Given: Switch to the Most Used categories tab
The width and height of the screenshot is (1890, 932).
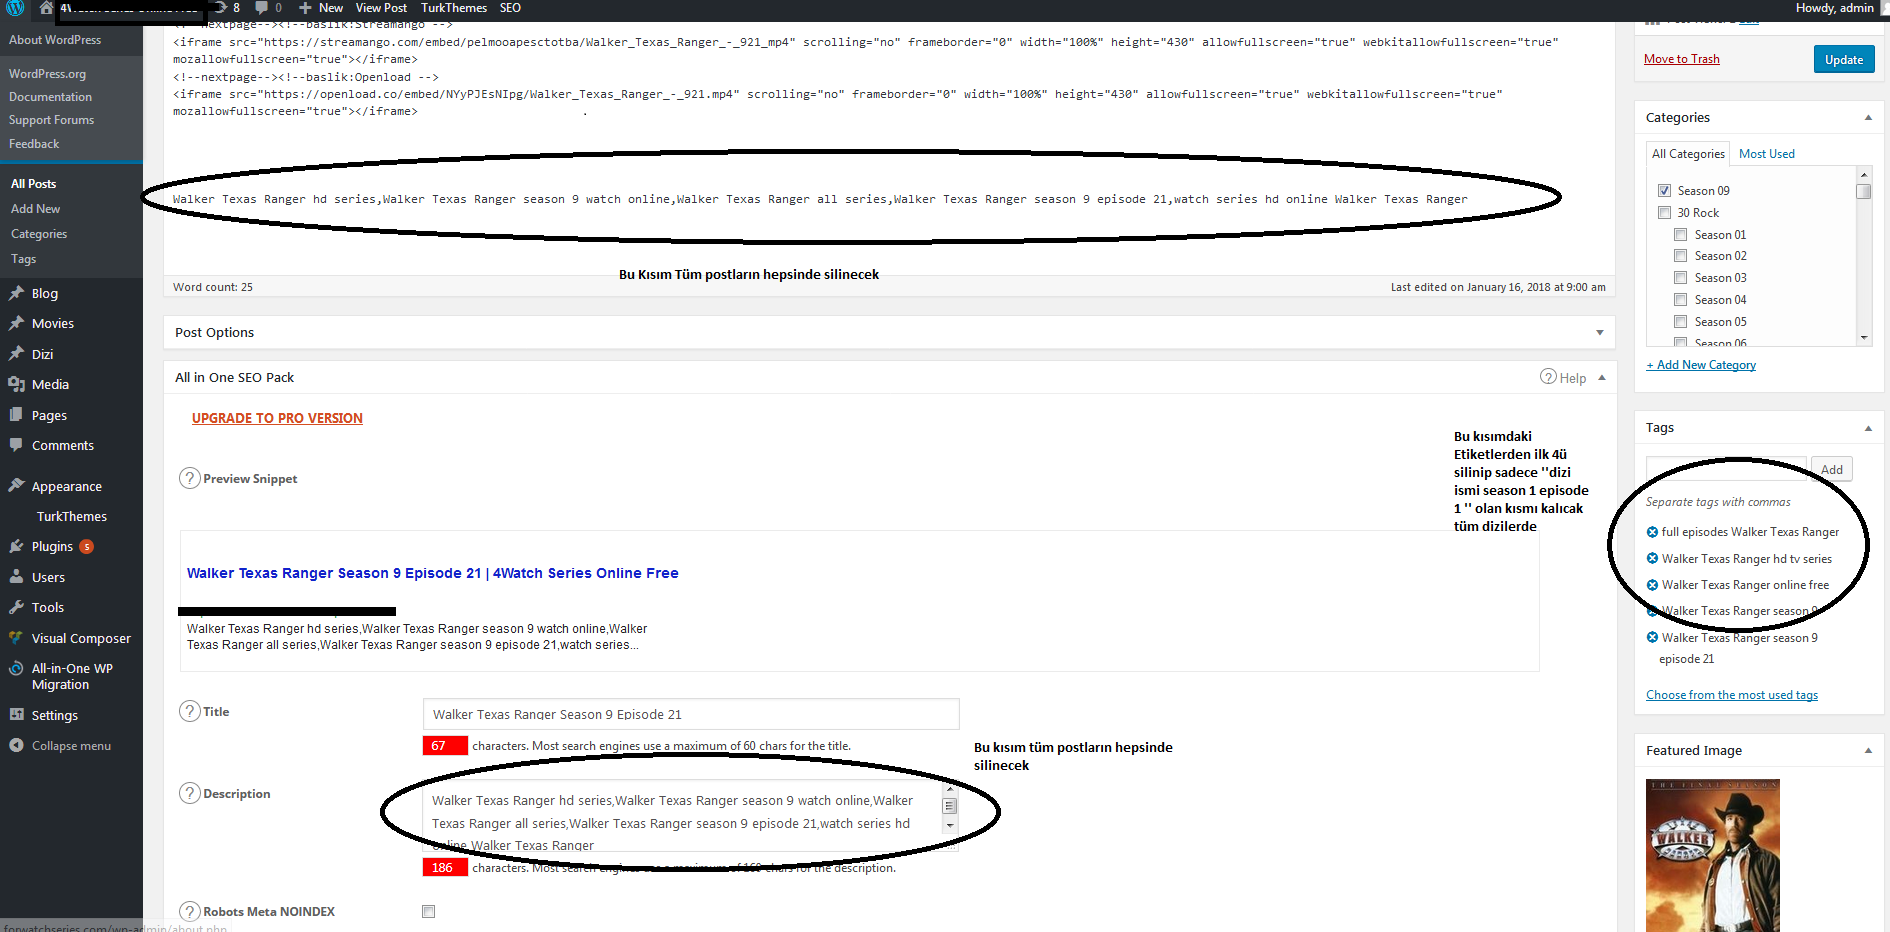Looking at the screenshot, I should click(1767, 154).
